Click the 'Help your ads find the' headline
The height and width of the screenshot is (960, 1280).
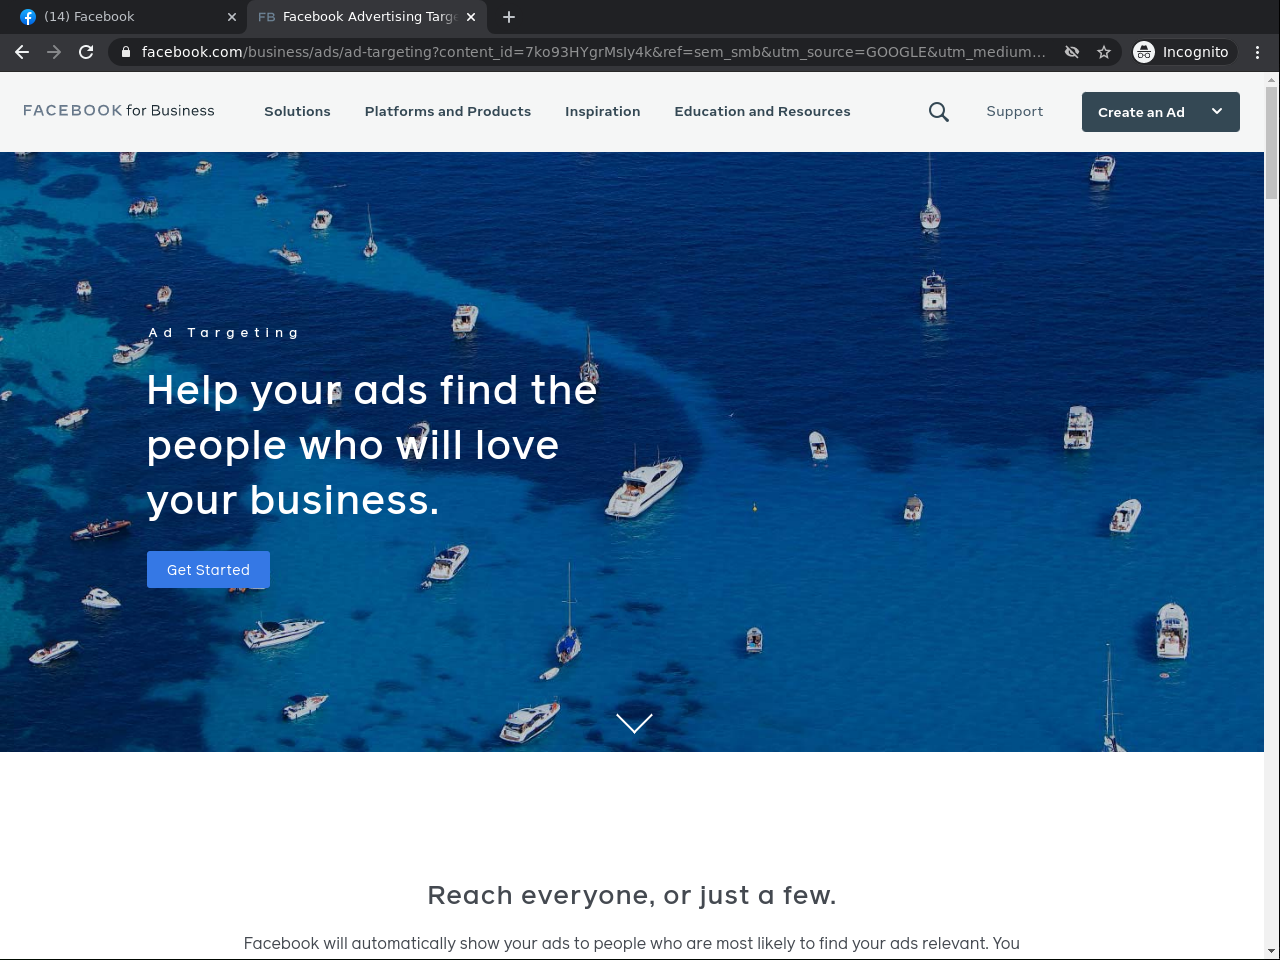point(372,390)
